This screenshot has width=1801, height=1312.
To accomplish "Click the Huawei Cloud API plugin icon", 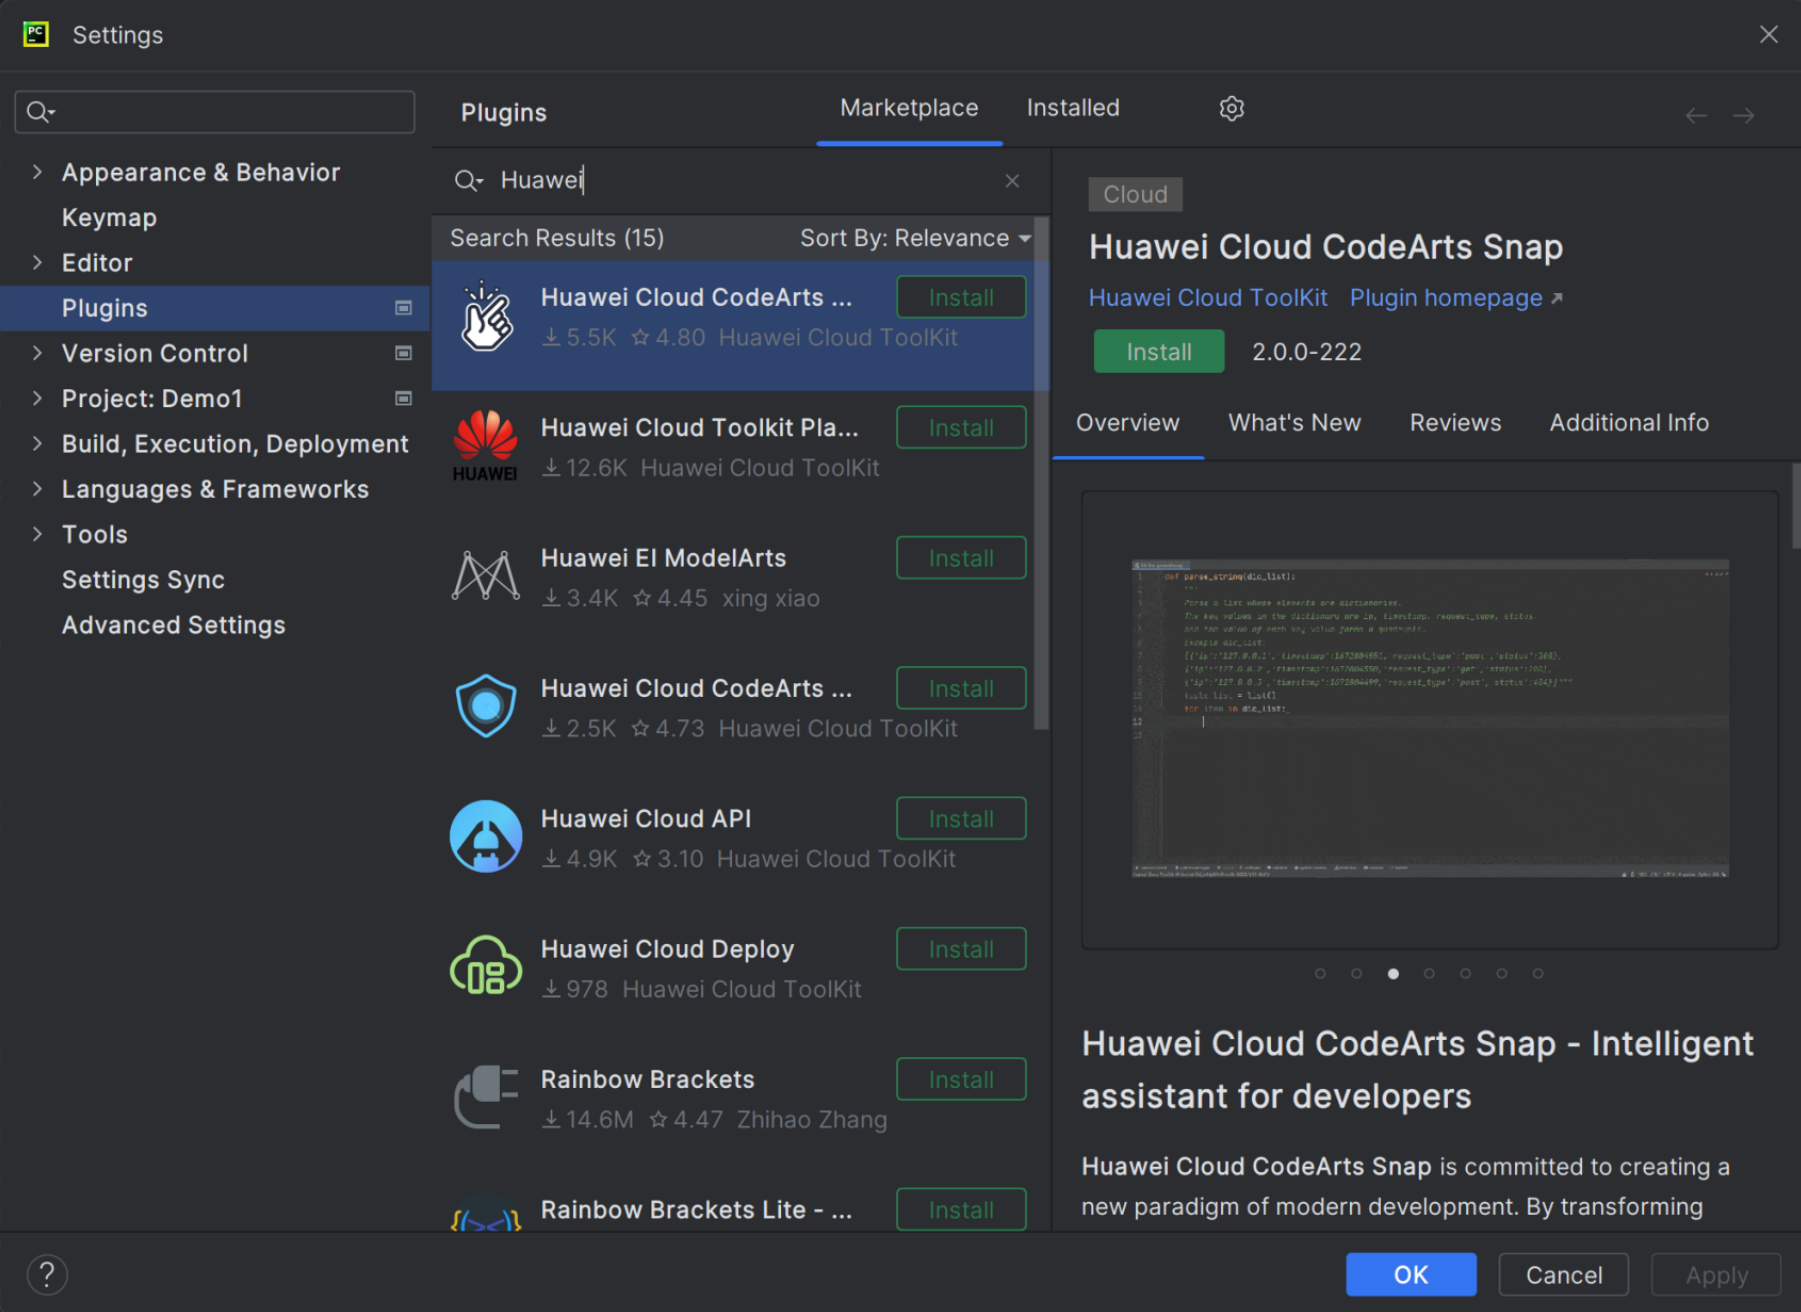I will (x=486, y=837).
